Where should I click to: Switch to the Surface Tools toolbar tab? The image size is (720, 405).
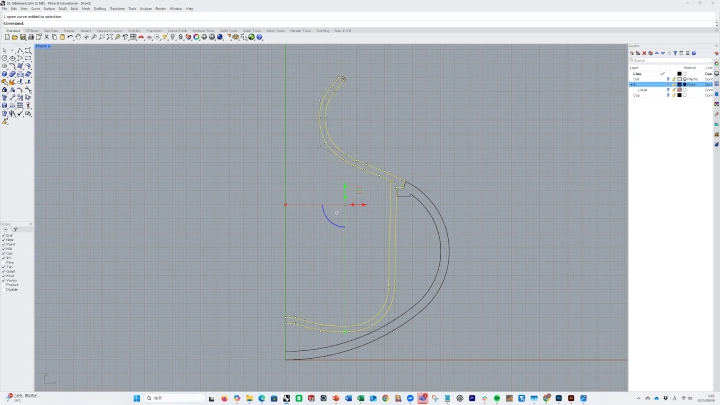coord(203,31)
